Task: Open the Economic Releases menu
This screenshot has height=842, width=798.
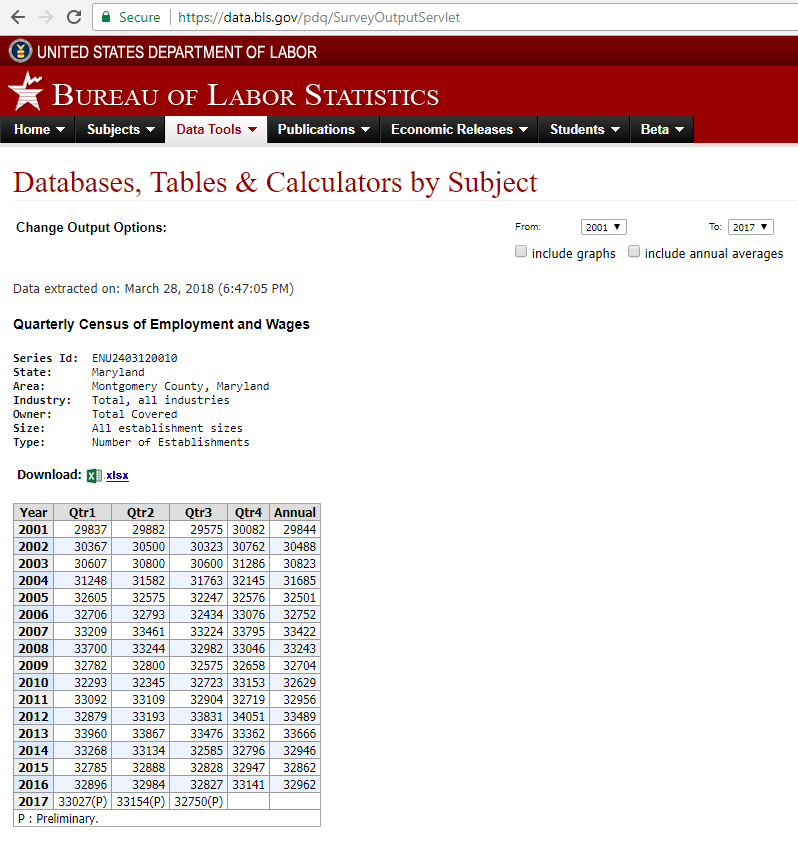Action: (x=459, y=129)
